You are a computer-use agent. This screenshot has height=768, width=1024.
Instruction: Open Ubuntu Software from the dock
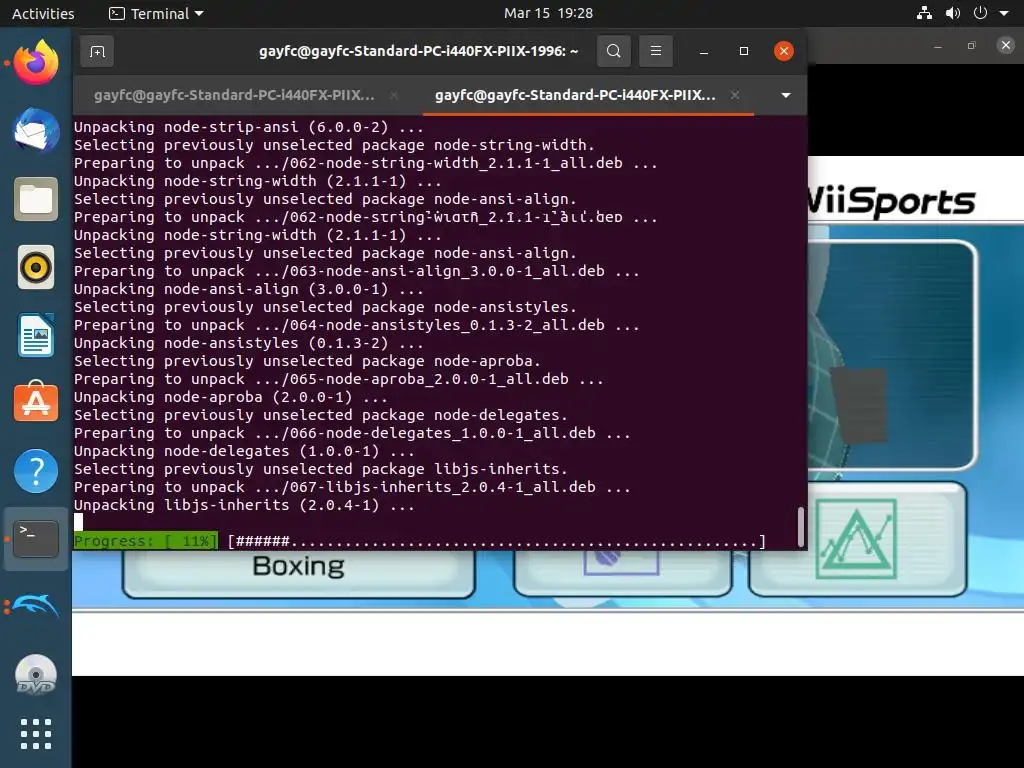coord(36,402)
